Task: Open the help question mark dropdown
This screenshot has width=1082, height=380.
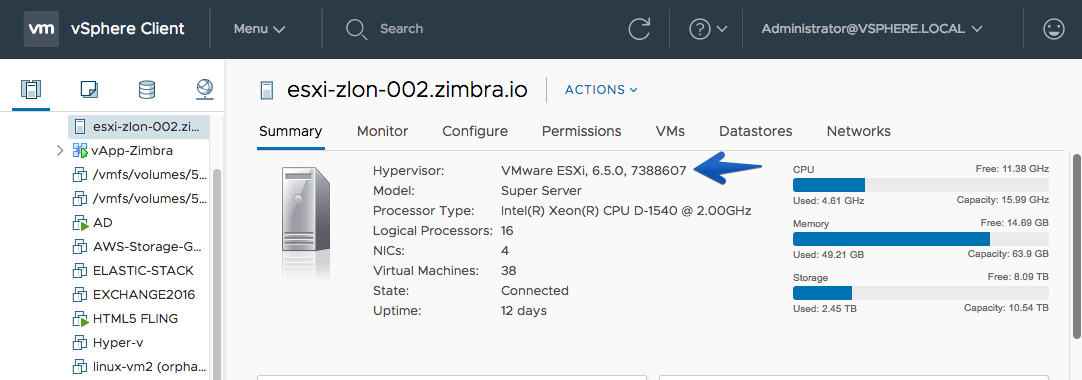Action: point(708,29)
